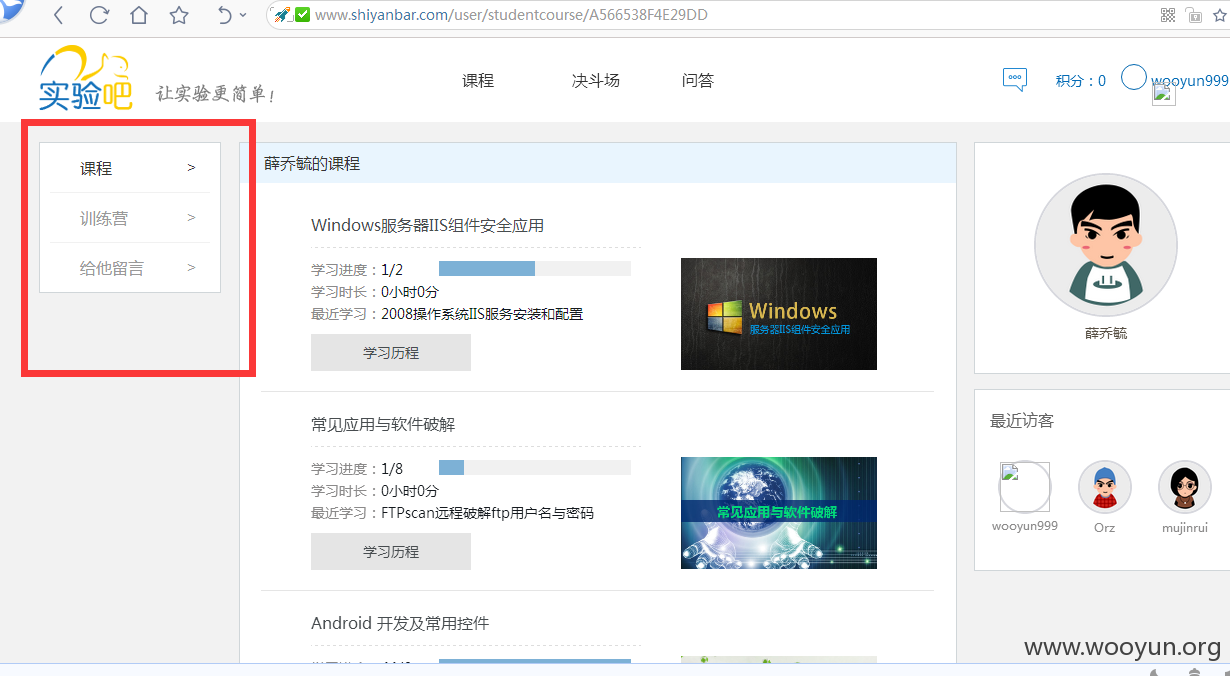Click the green security check icon
1230x676 pixels.
tap(302, 15)
